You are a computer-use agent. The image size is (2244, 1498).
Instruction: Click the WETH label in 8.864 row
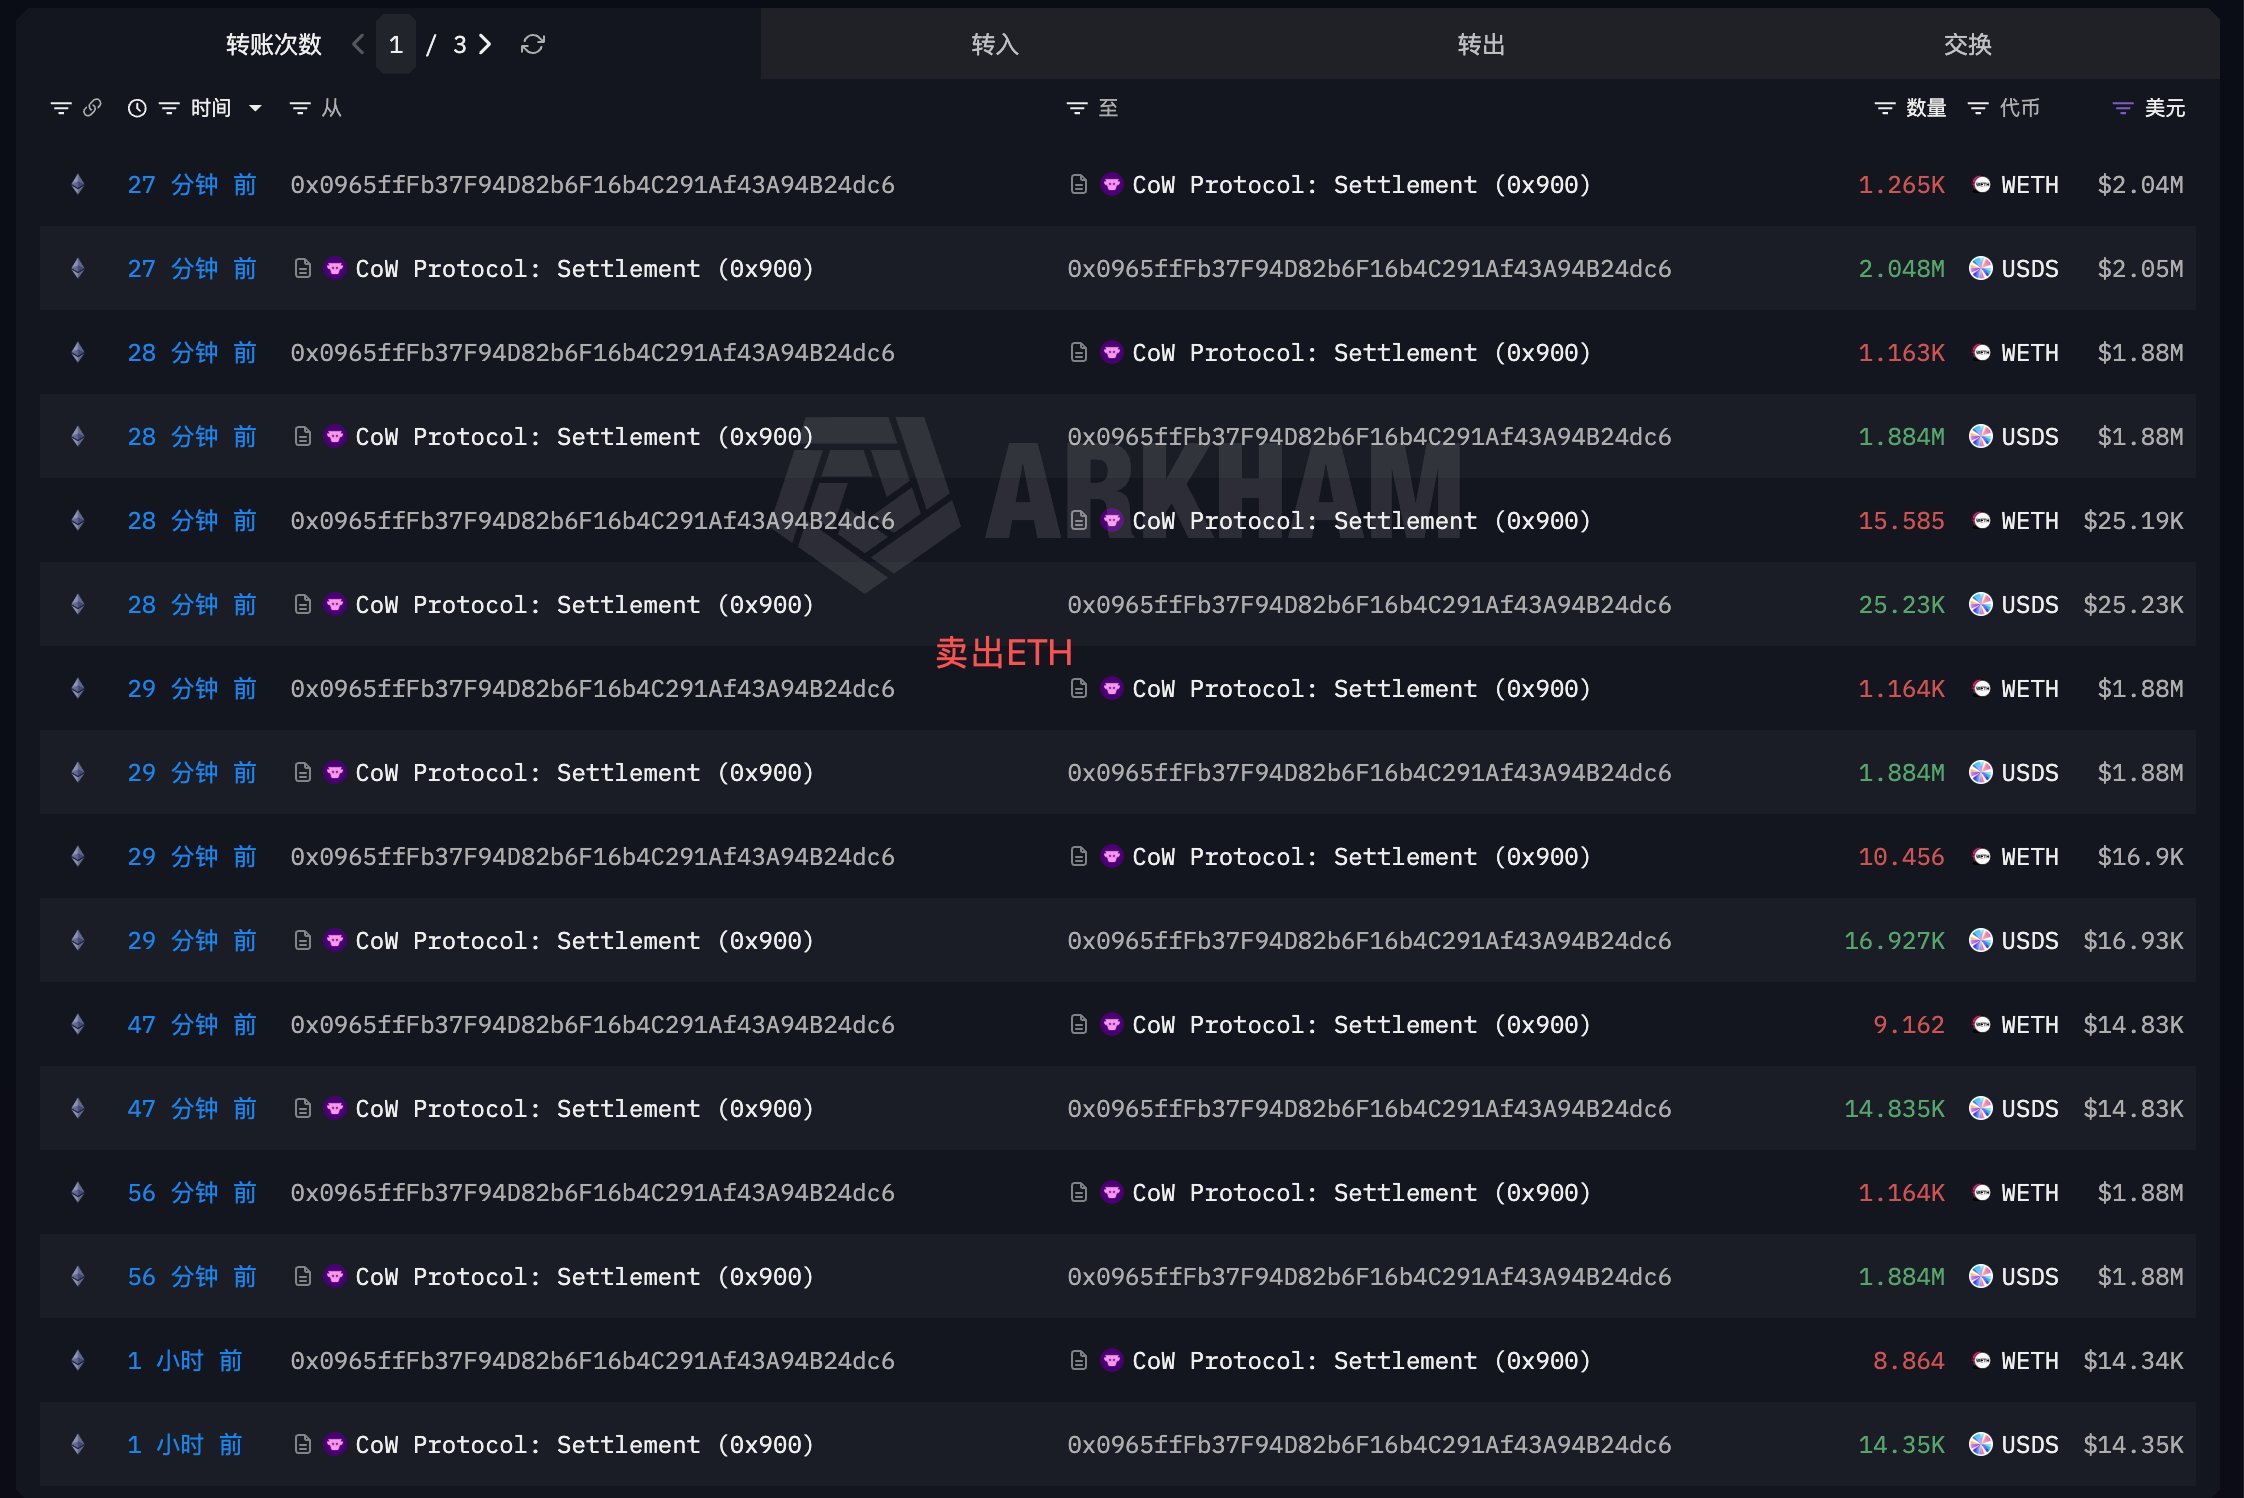(x=2030, y=1361)
